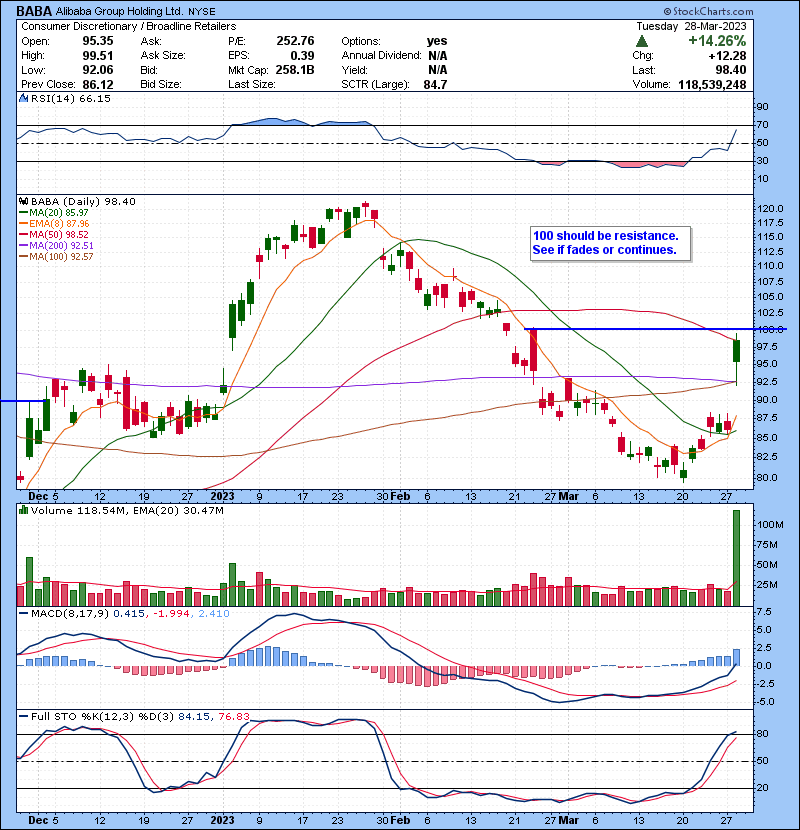Click the Mkt Cap value 258.1B
Image resolution: width=800 pixels, height=830 pixels.
[295, 70]
